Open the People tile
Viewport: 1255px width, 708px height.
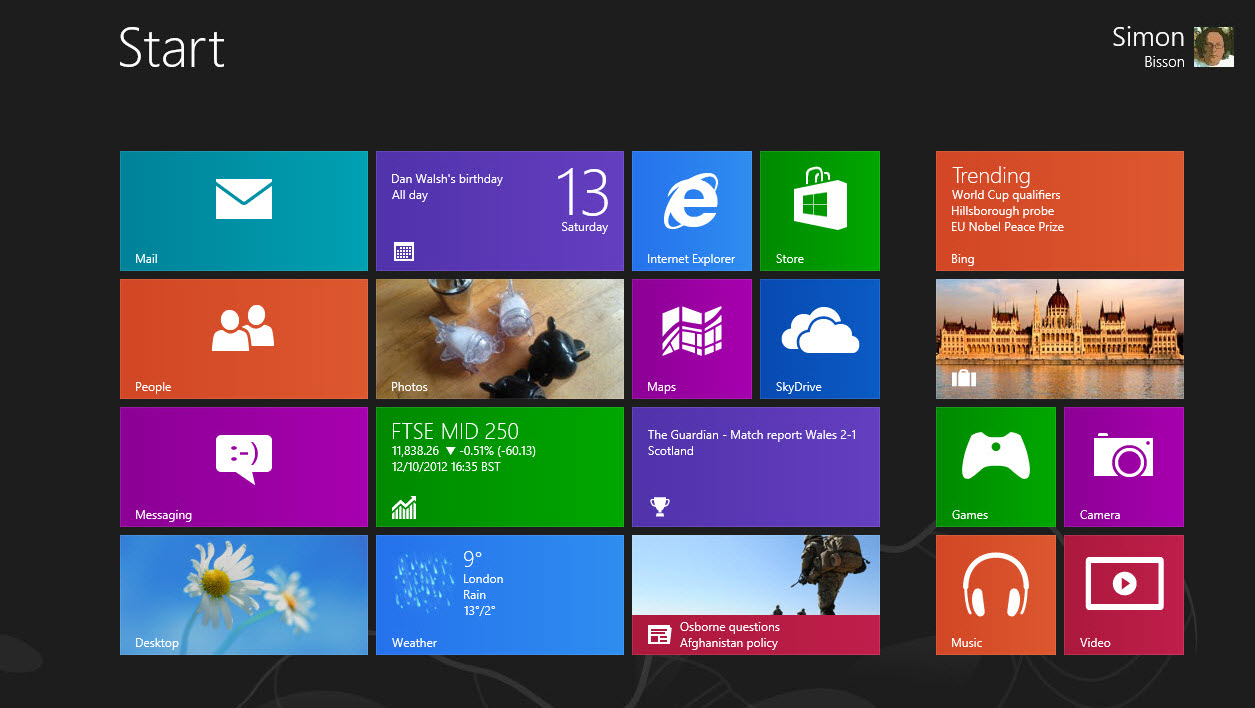[x=244, y=339]
